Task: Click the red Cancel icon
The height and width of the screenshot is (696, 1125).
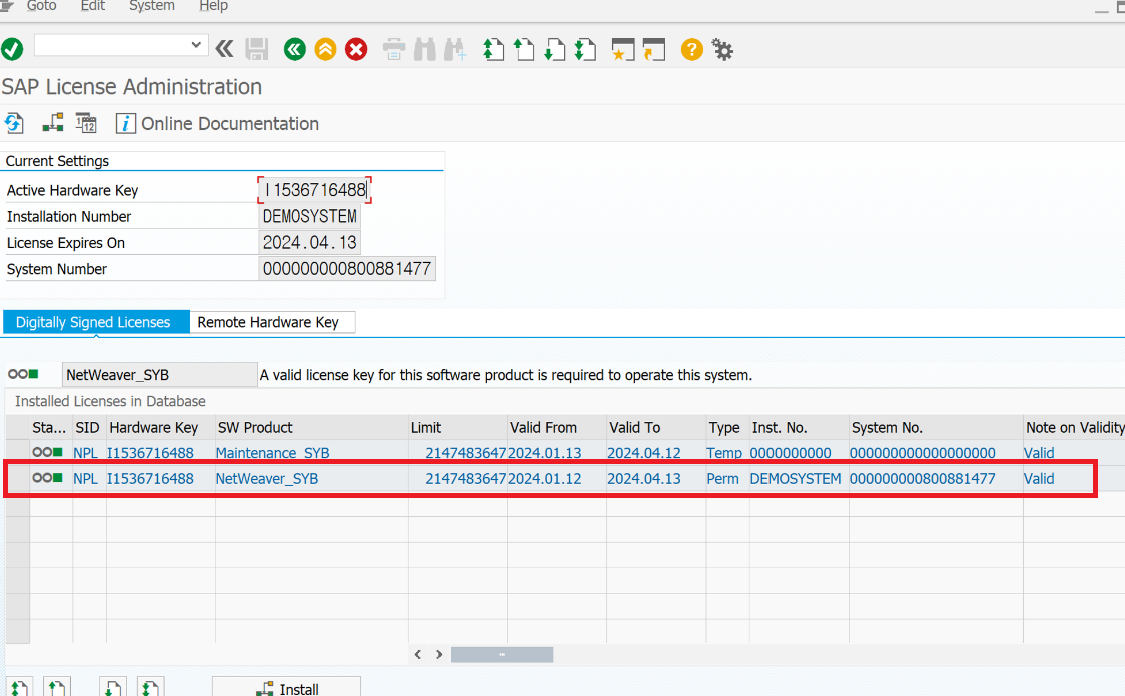Action: pyautogui.click(x=356, y=50)
